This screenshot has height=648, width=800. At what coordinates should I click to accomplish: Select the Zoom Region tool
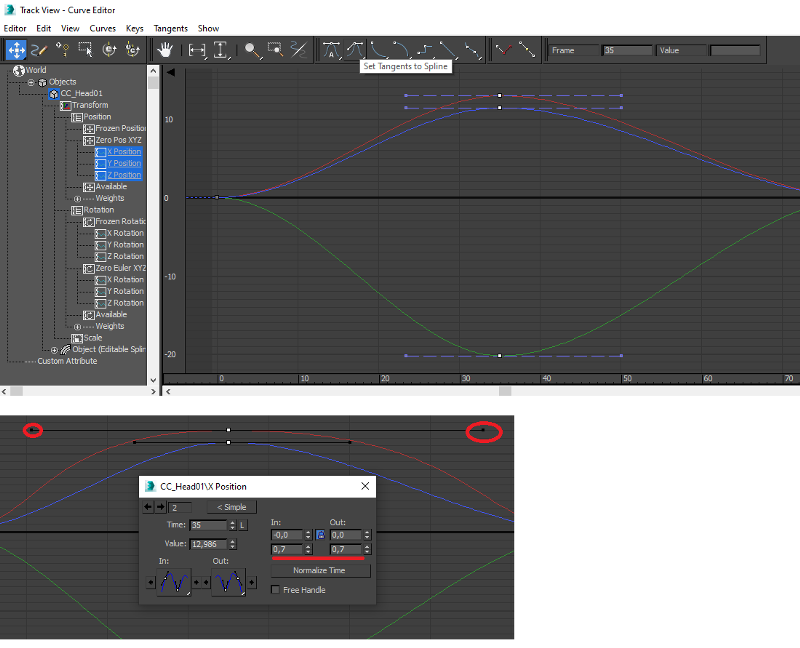point(276,50)
